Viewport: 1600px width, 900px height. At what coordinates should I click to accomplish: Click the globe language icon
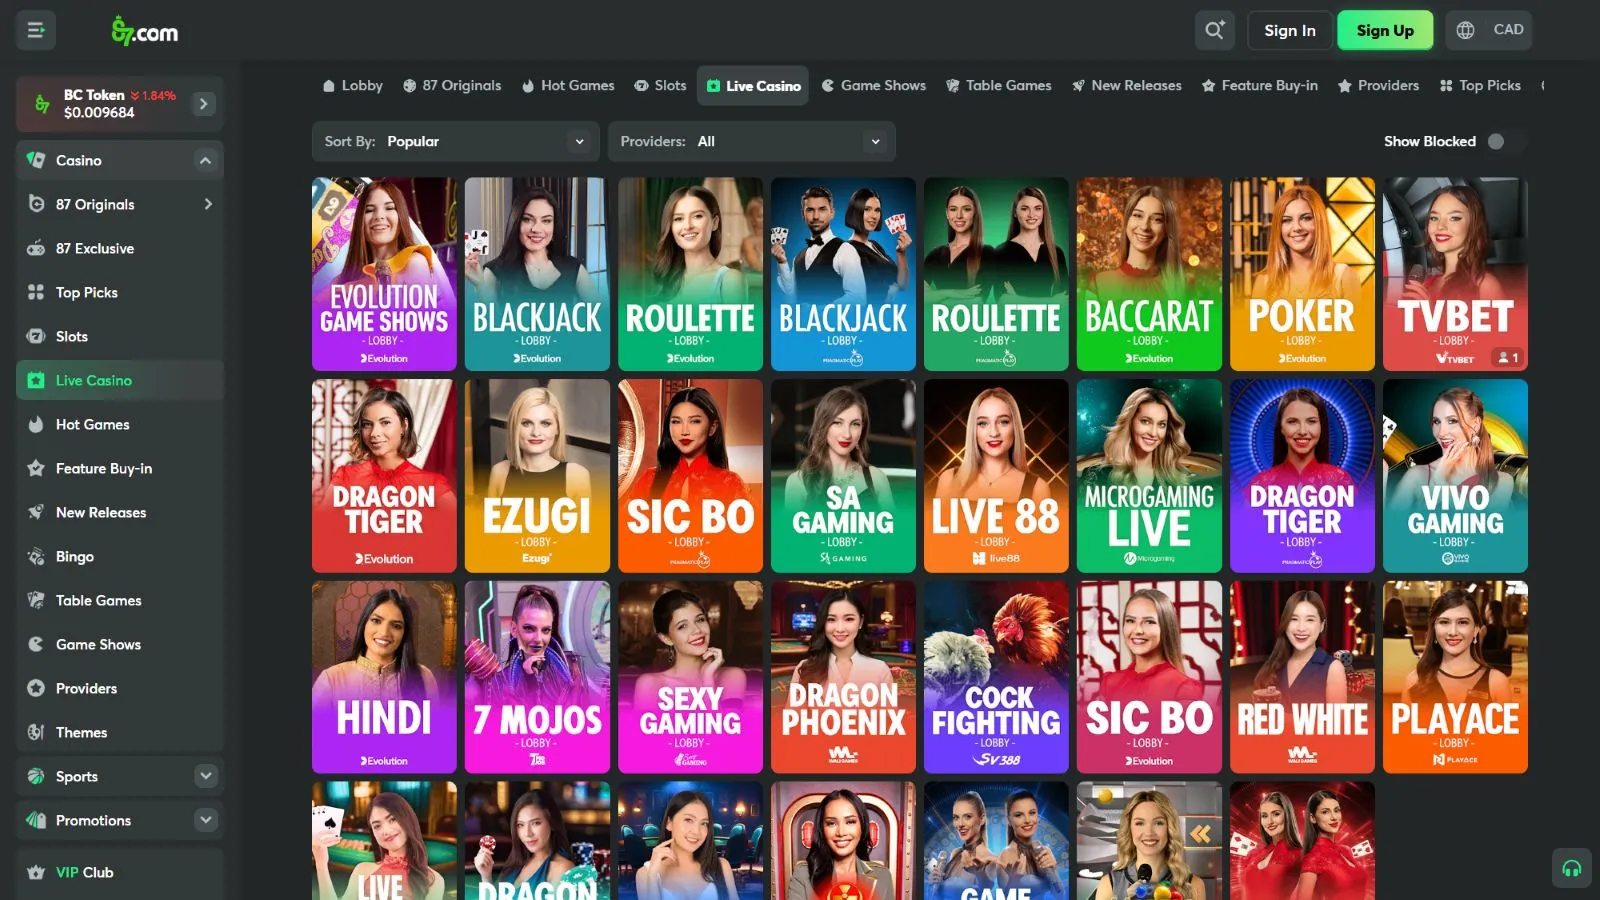coord(1465,30)
